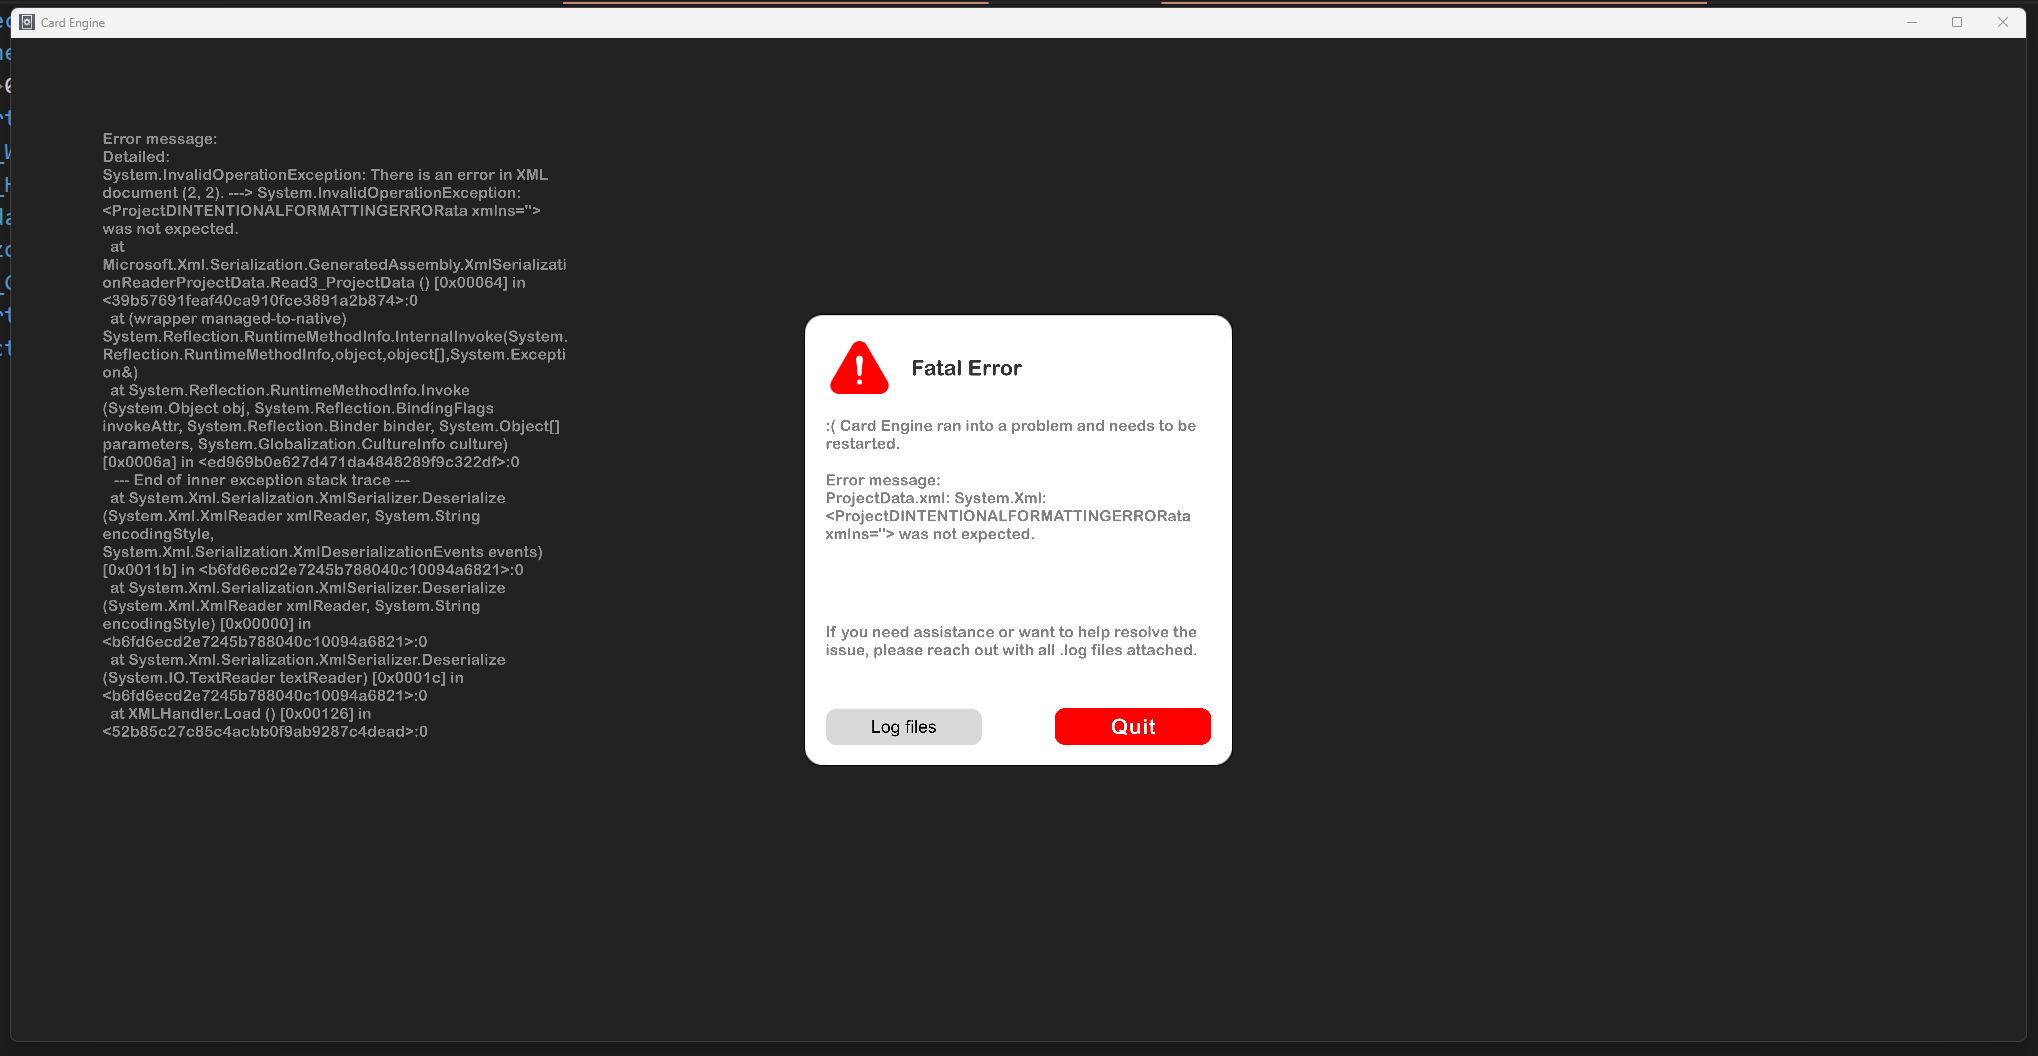
Task: Click the Card Engine window title text
Action: tap(73, 23)
